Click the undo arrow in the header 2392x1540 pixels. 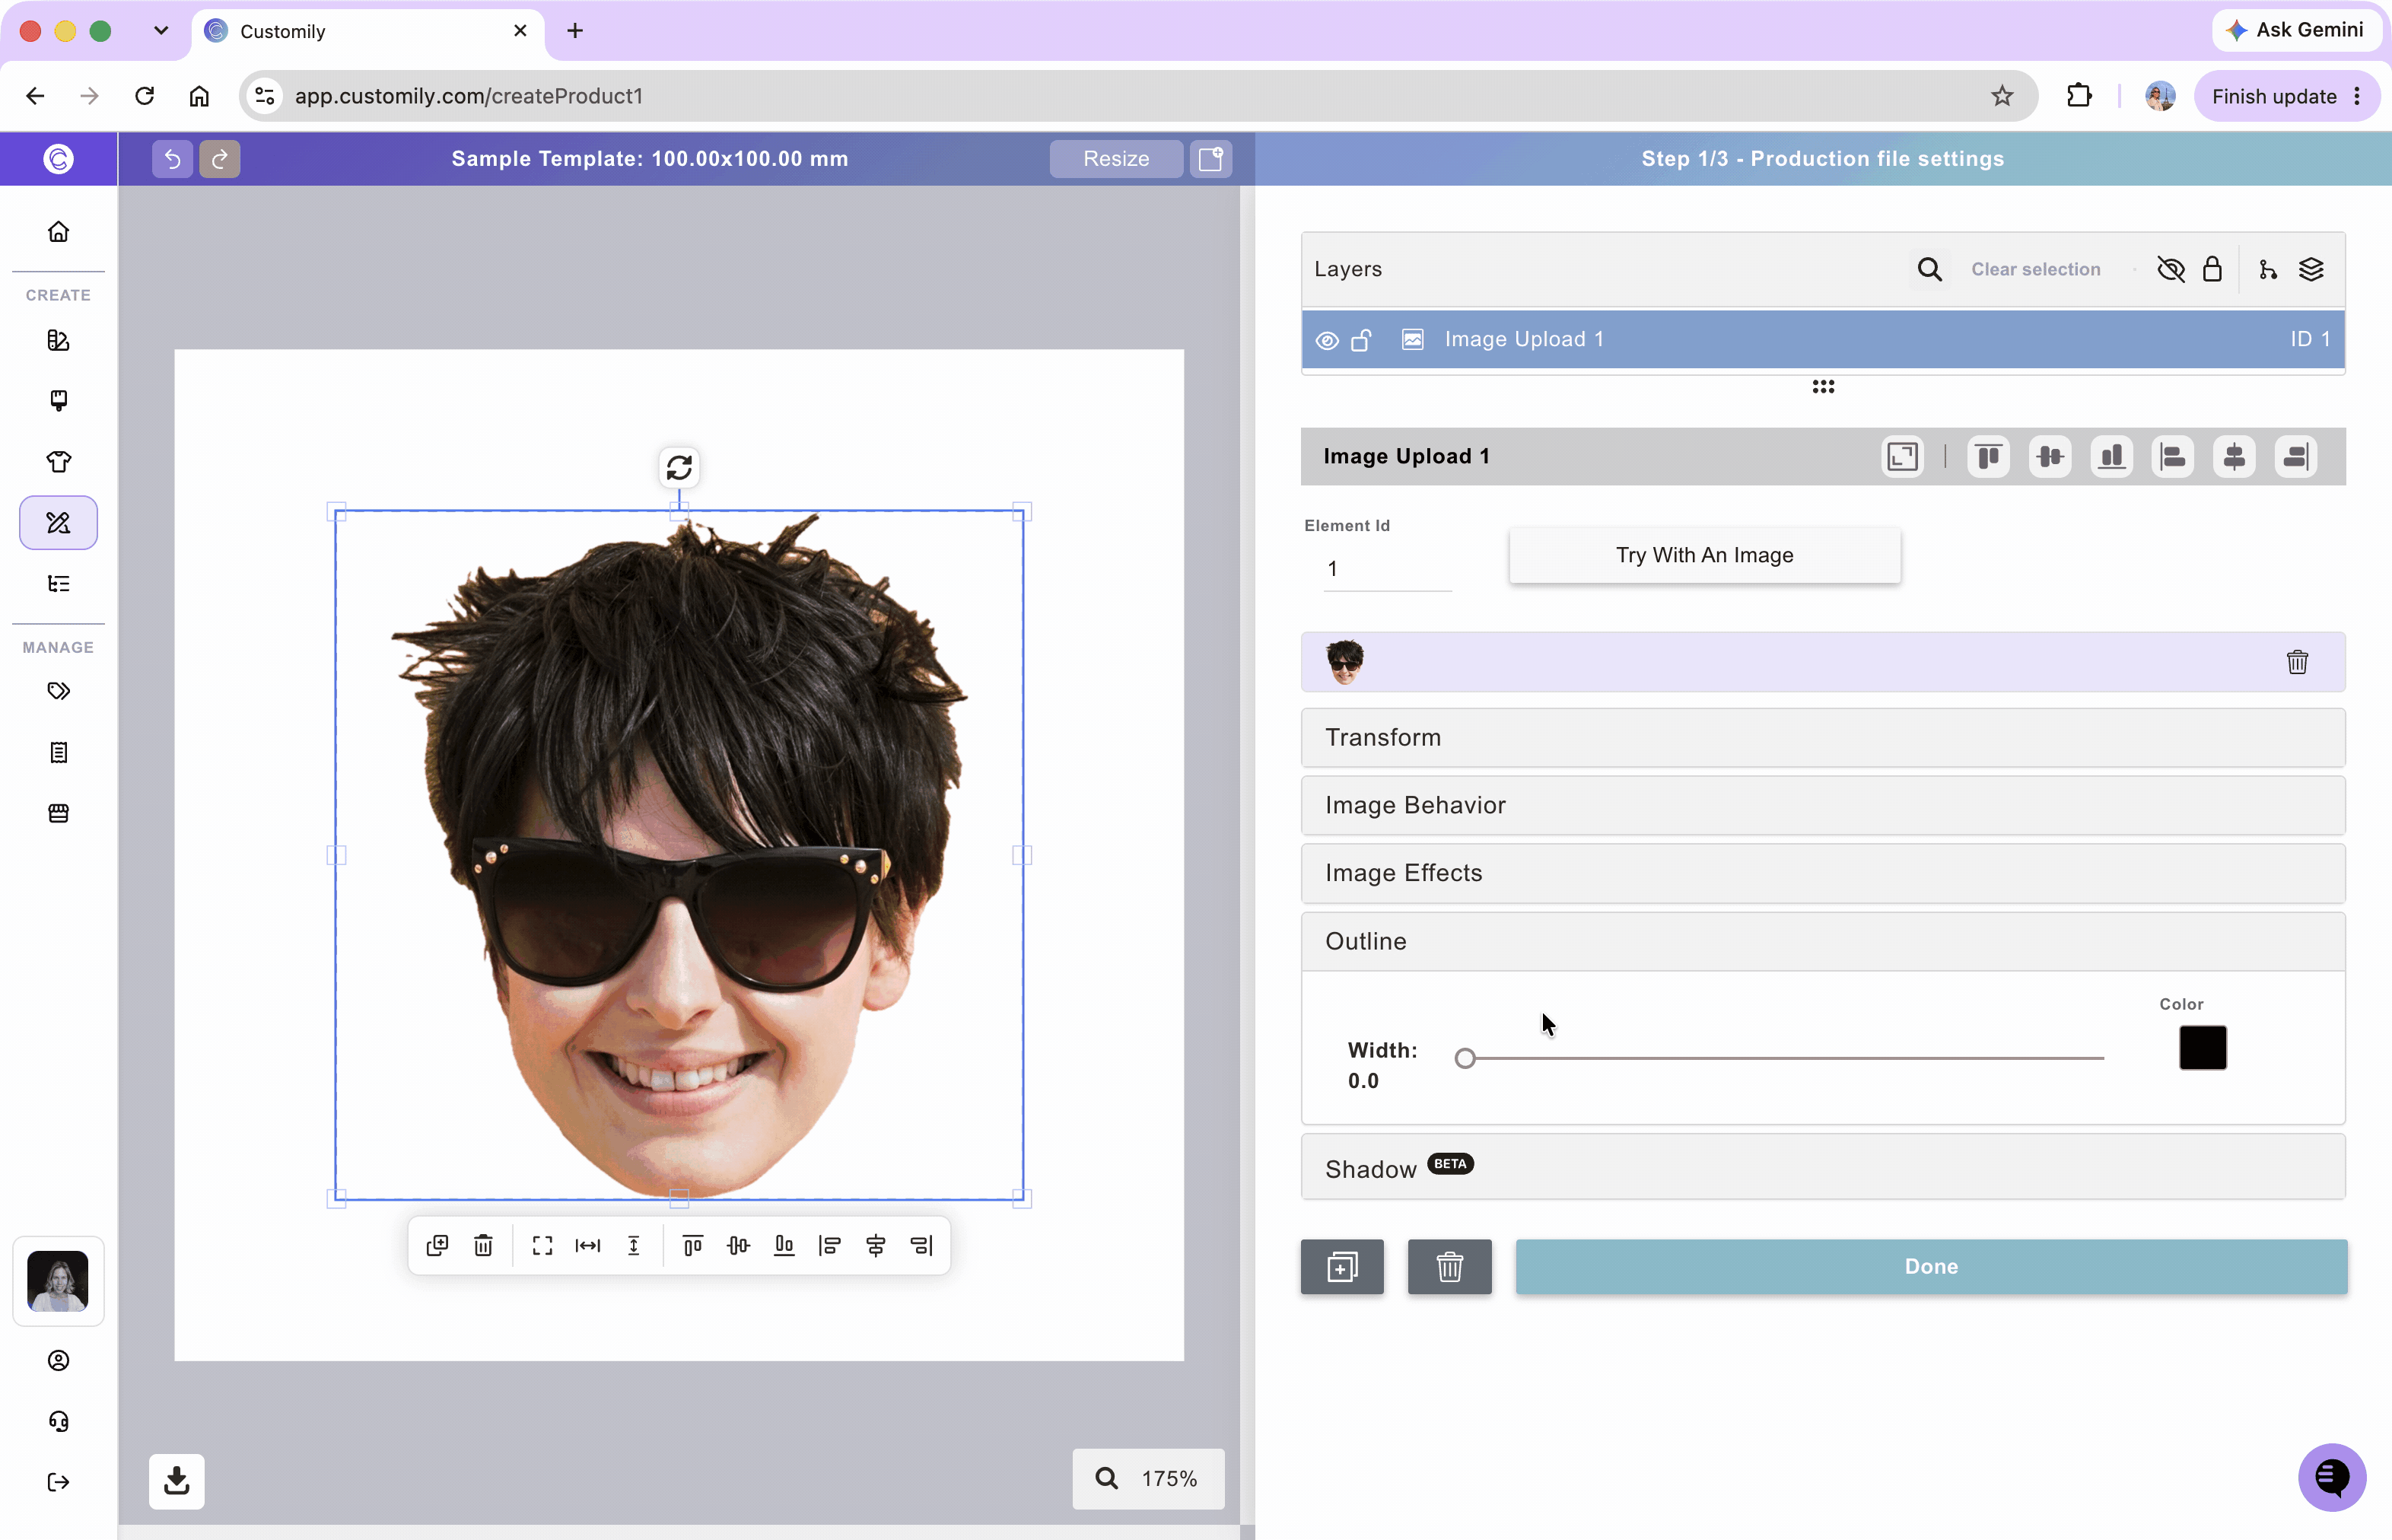[172, 159]
